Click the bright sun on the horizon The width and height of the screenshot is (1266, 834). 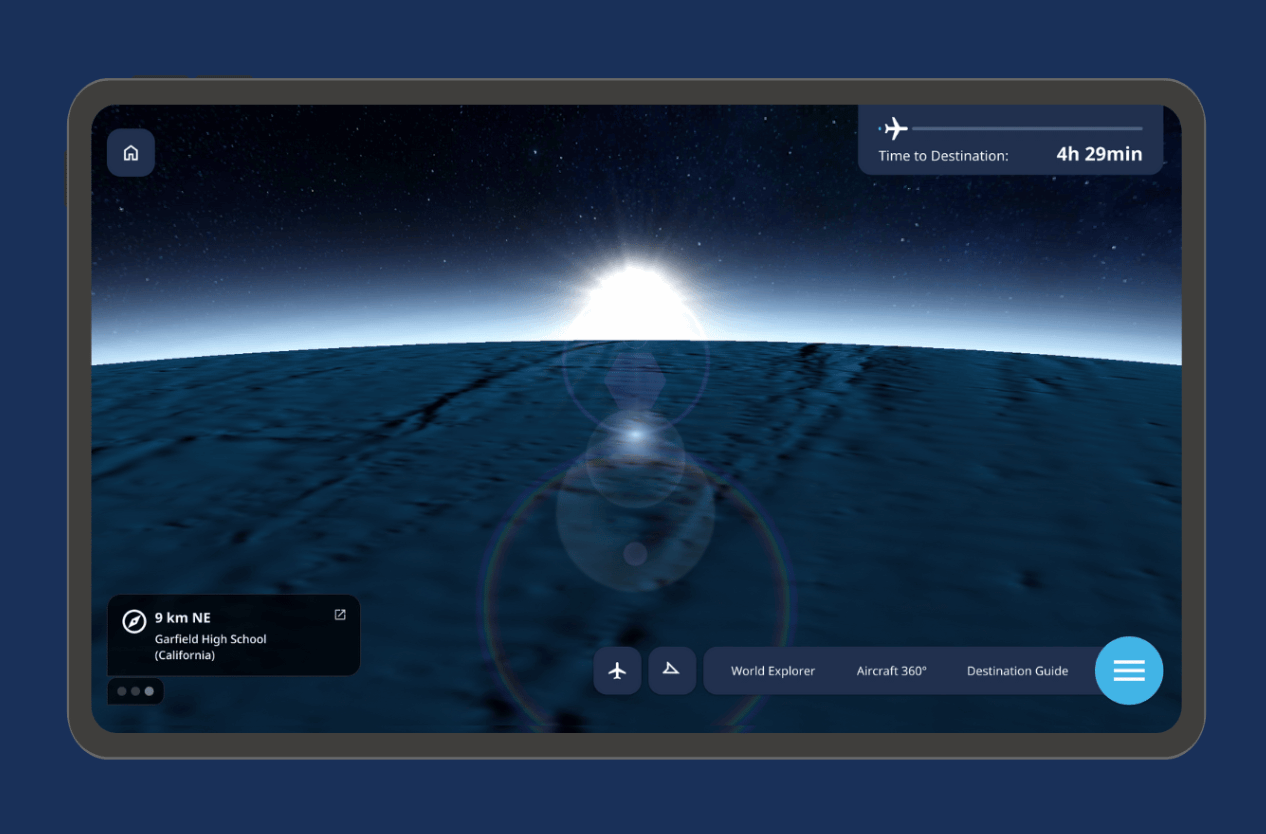(x=634, y=300)
